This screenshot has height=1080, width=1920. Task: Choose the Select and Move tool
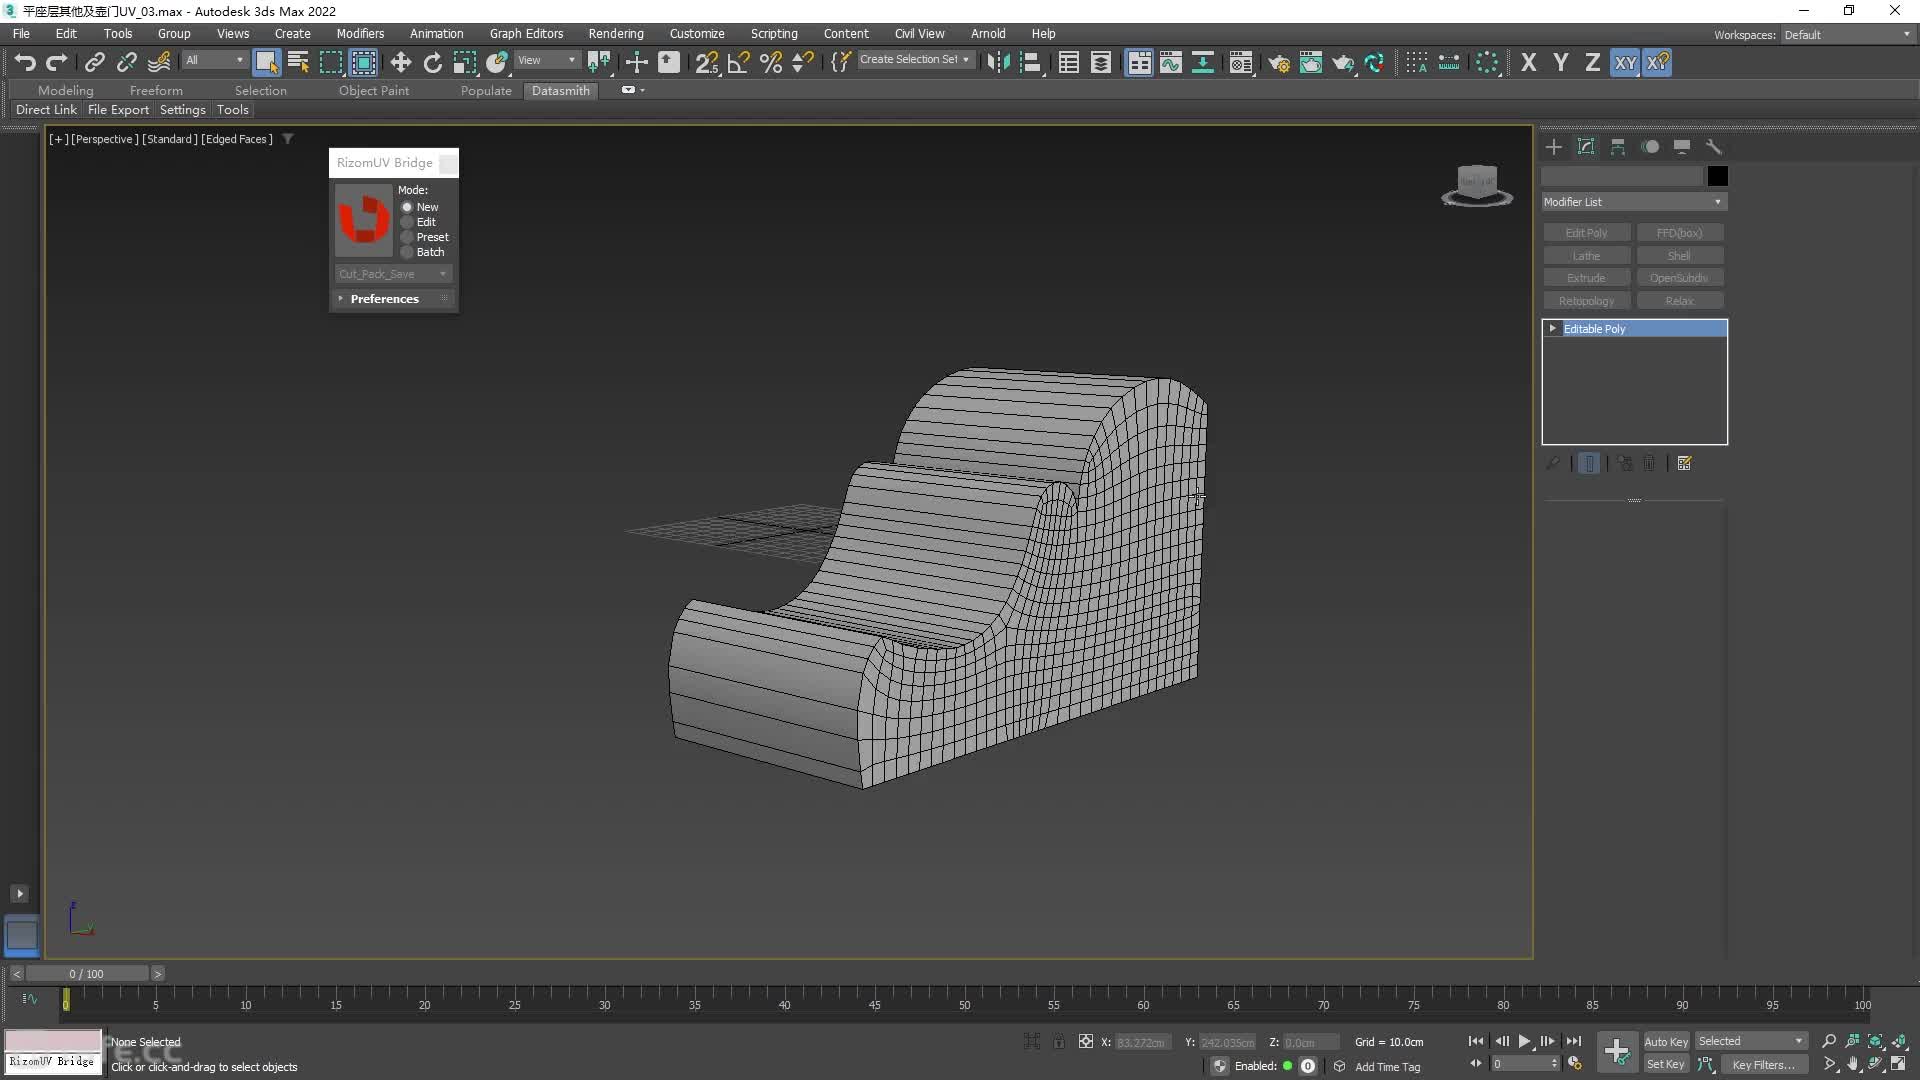(400, 62)
